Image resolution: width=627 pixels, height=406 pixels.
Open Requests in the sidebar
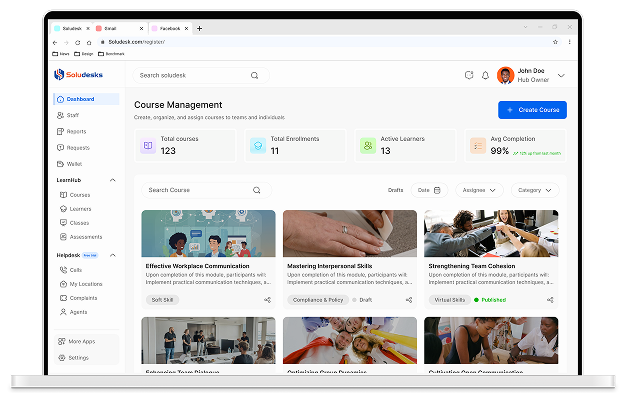(73, 148)
